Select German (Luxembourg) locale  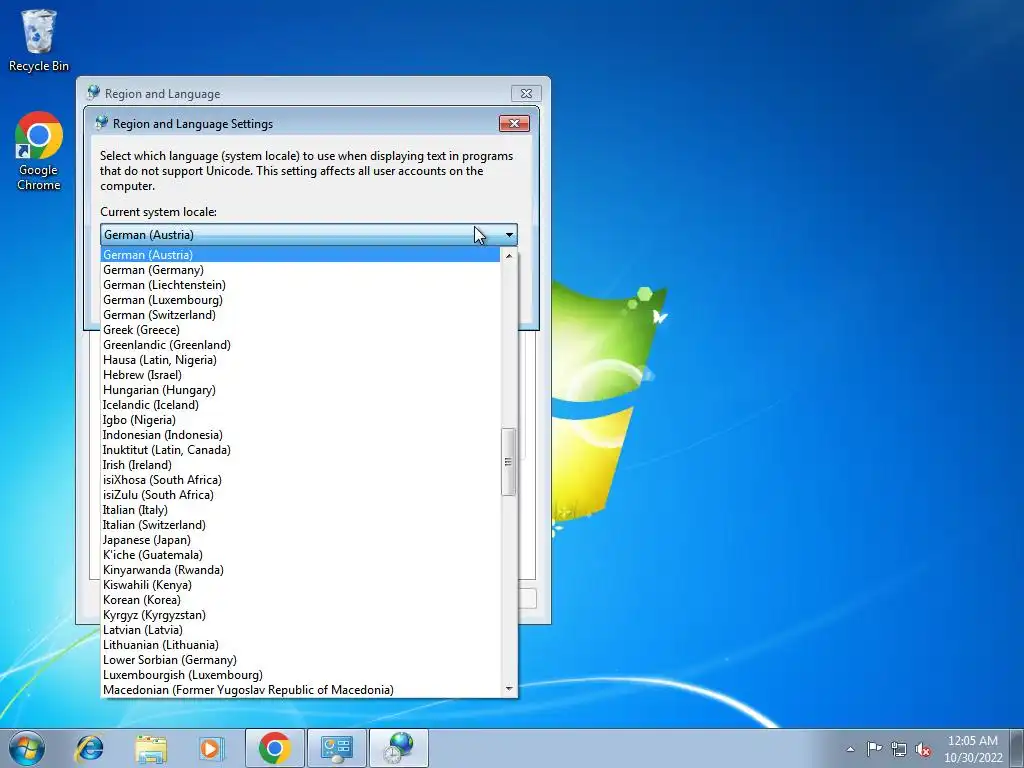[x=300, y=300]
